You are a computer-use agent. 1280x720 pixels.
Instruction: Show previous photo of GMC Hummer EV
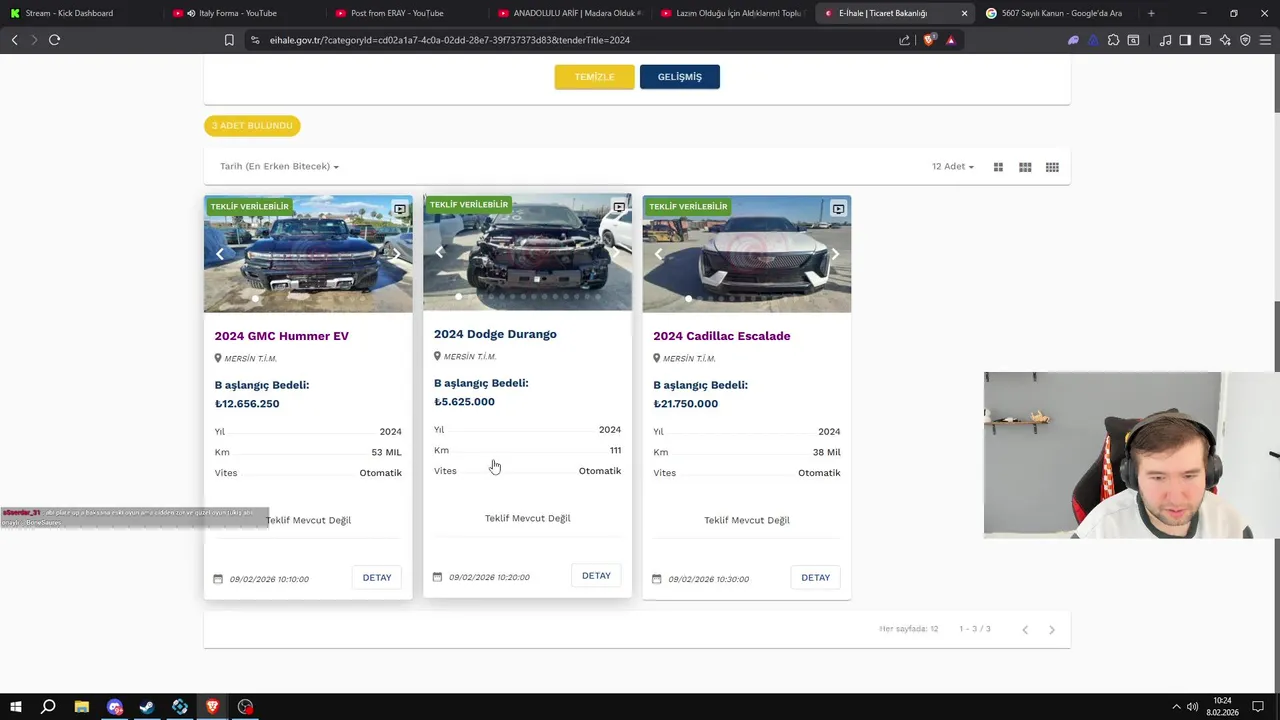[221, 254]
